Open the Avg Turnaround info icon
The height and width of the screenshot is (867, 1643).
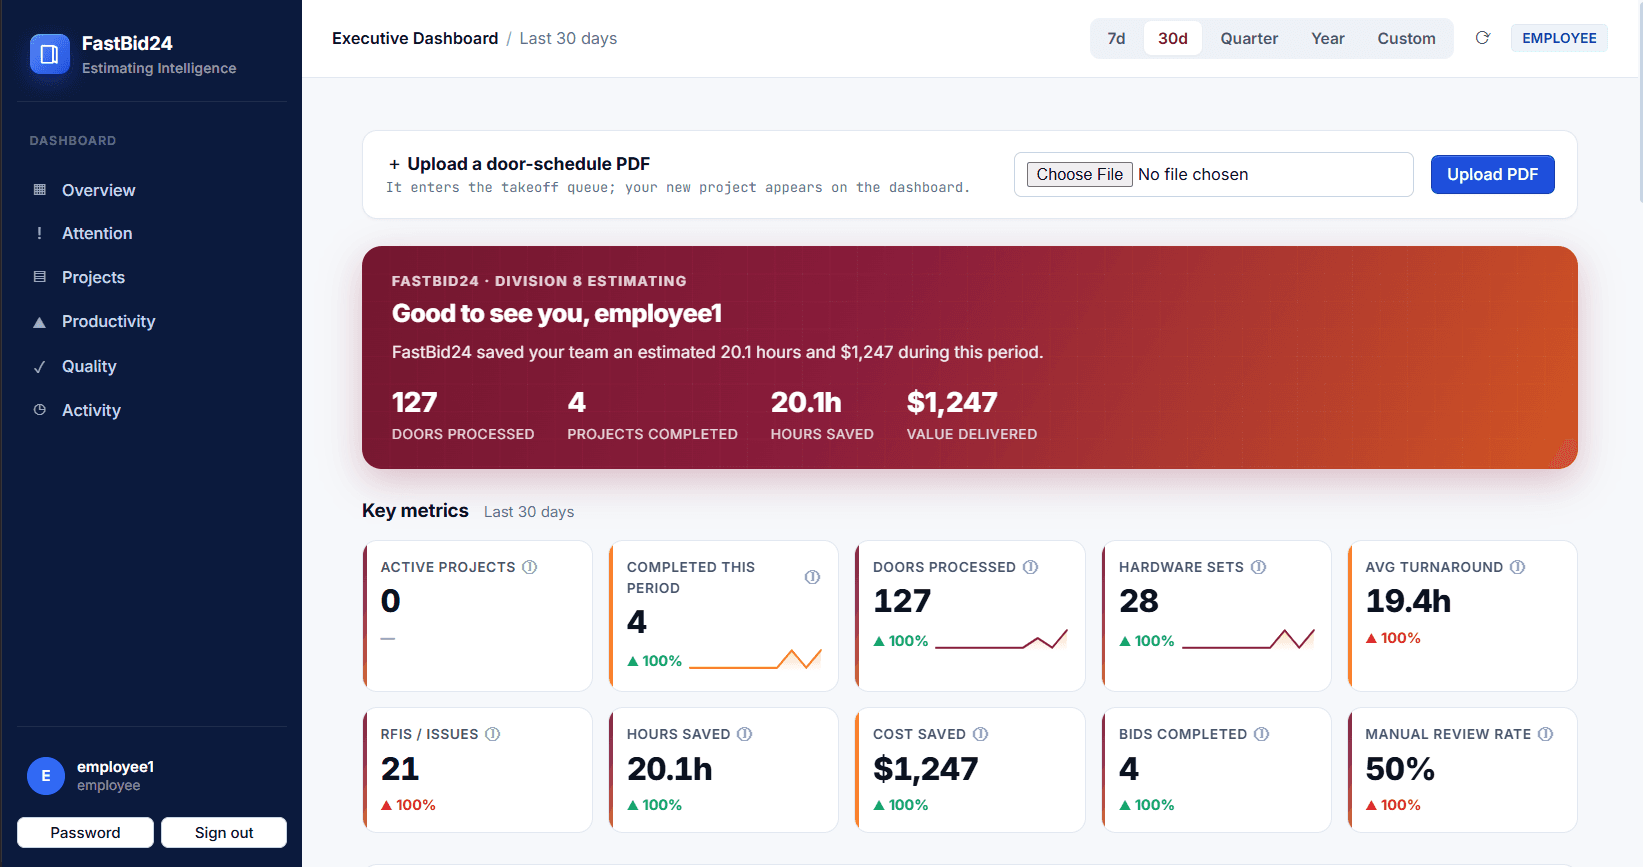click(1518, 567)
